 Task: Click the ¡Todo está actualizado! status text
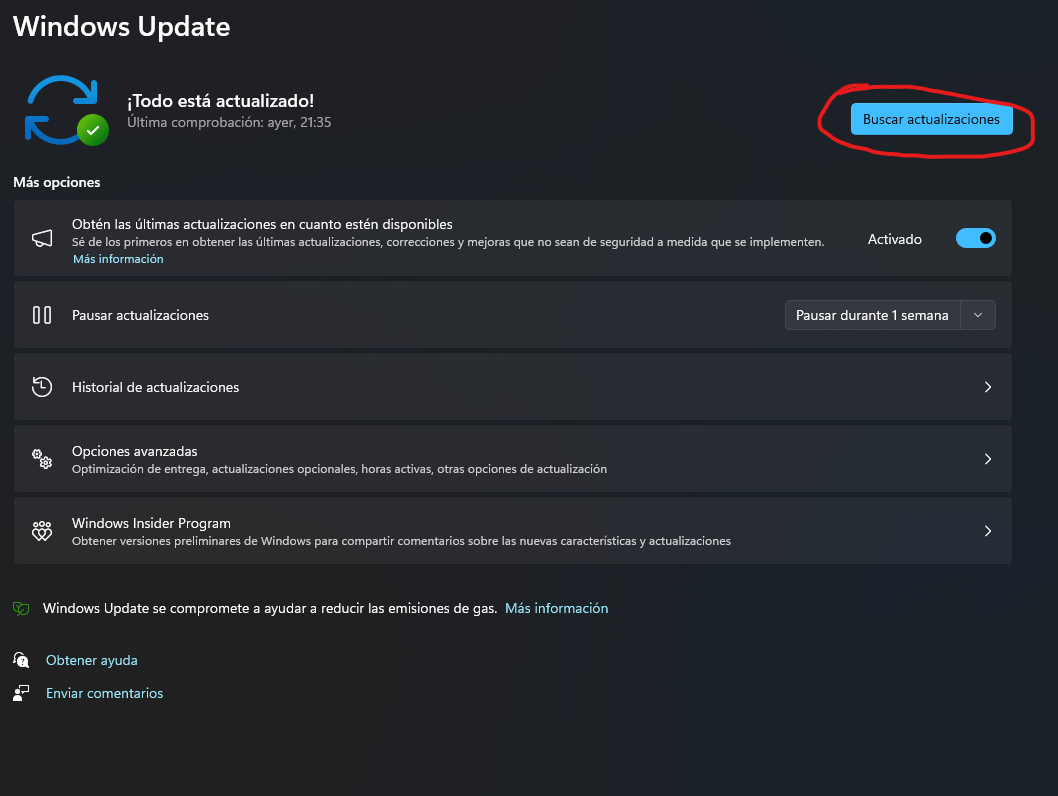tap(221, 101)
